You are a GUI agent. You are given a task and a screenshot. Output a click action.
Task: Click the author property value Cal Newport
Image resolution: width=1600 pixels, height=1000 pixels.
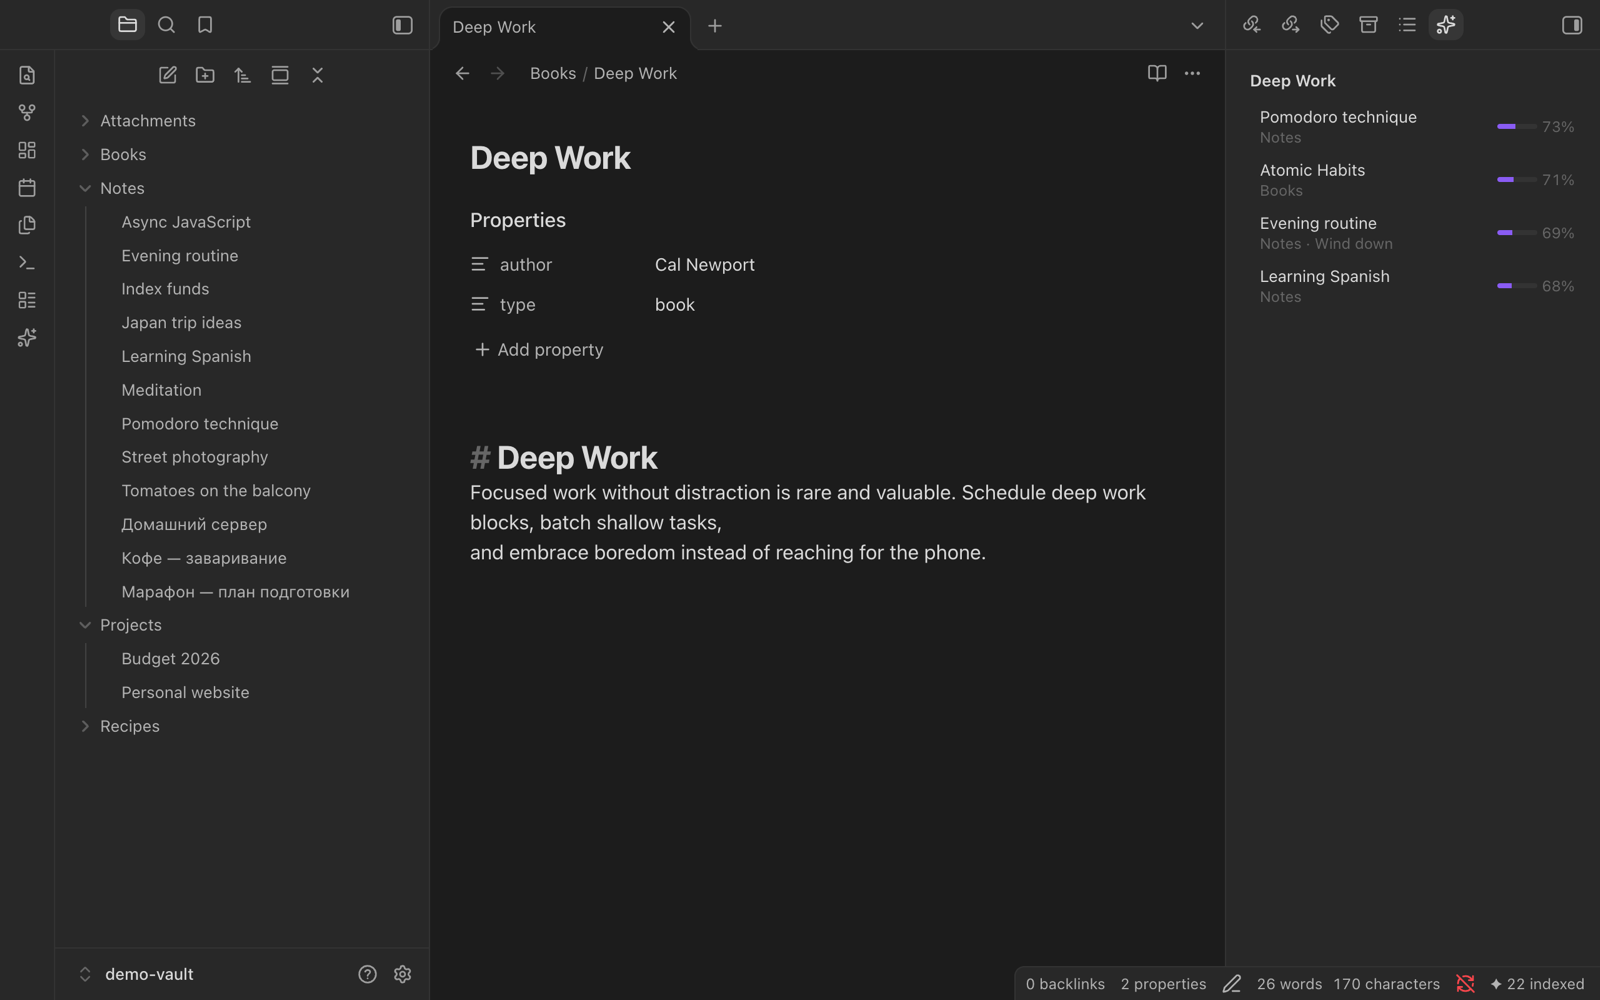705,265
